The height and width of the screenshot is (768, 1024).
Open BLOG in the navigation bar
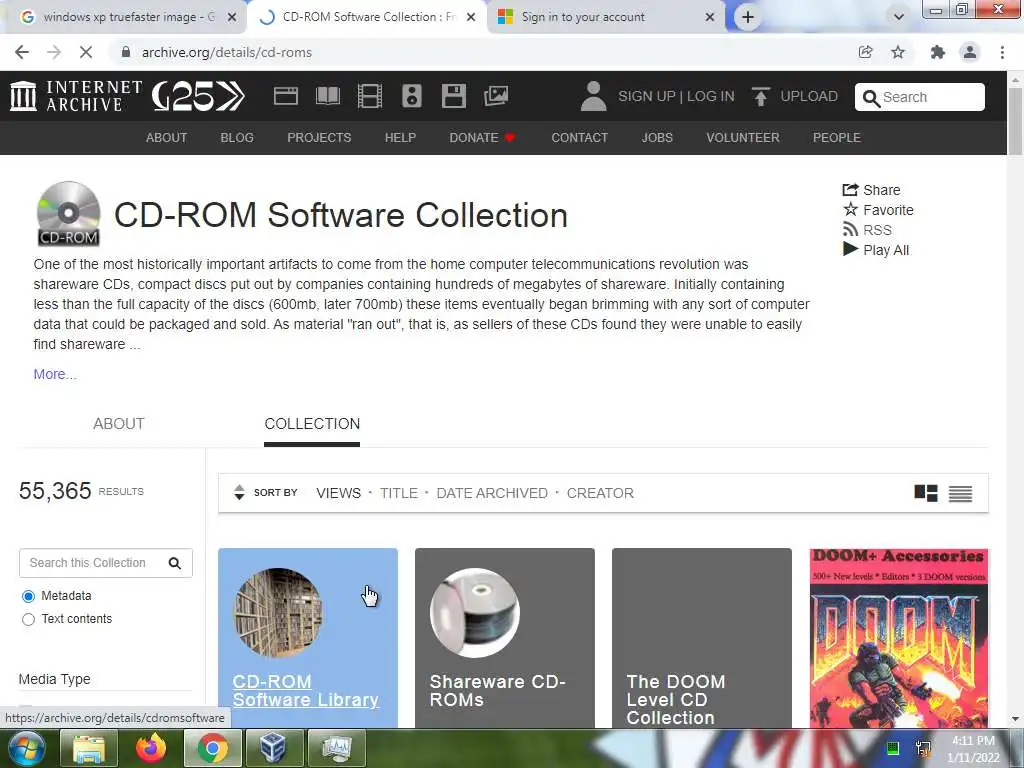[237, 138]
